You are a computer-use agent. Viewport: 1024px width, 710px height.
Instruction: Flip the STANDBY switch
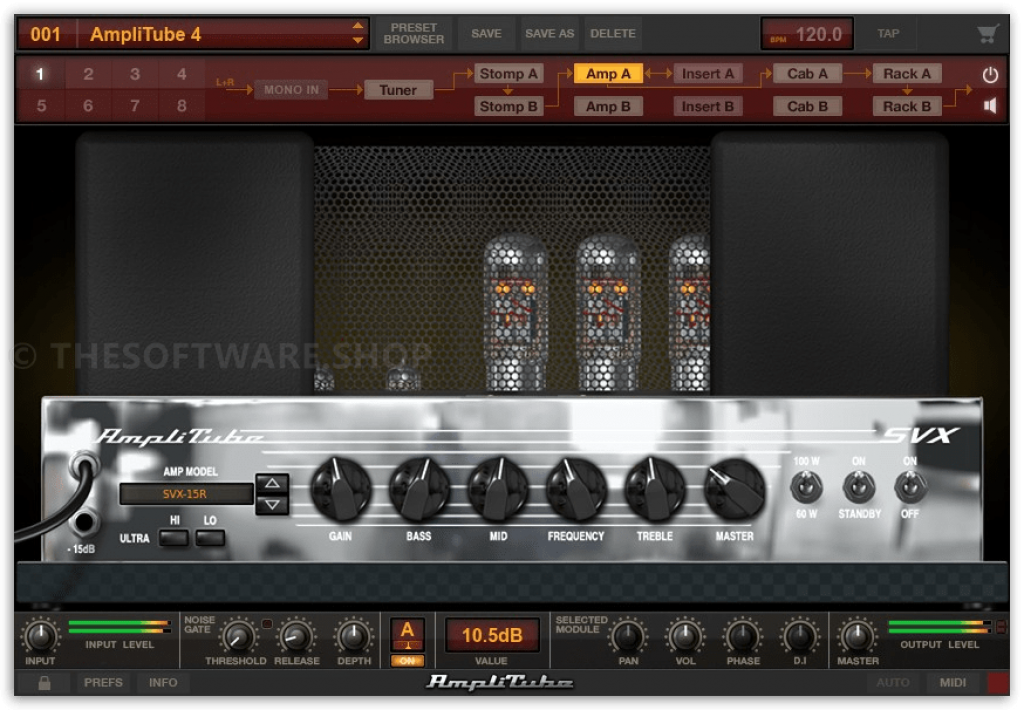(x=858, y=488)
